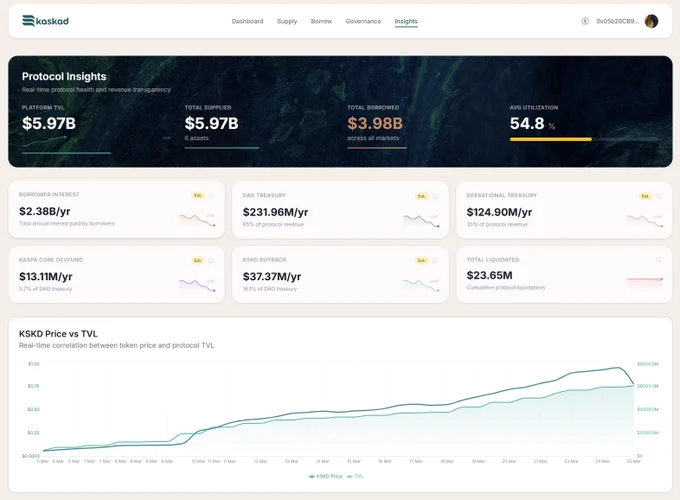The height and width of the screenshot is (500, 680).
Task: Click the $2.38B/yr value
Action: (45, 211)
